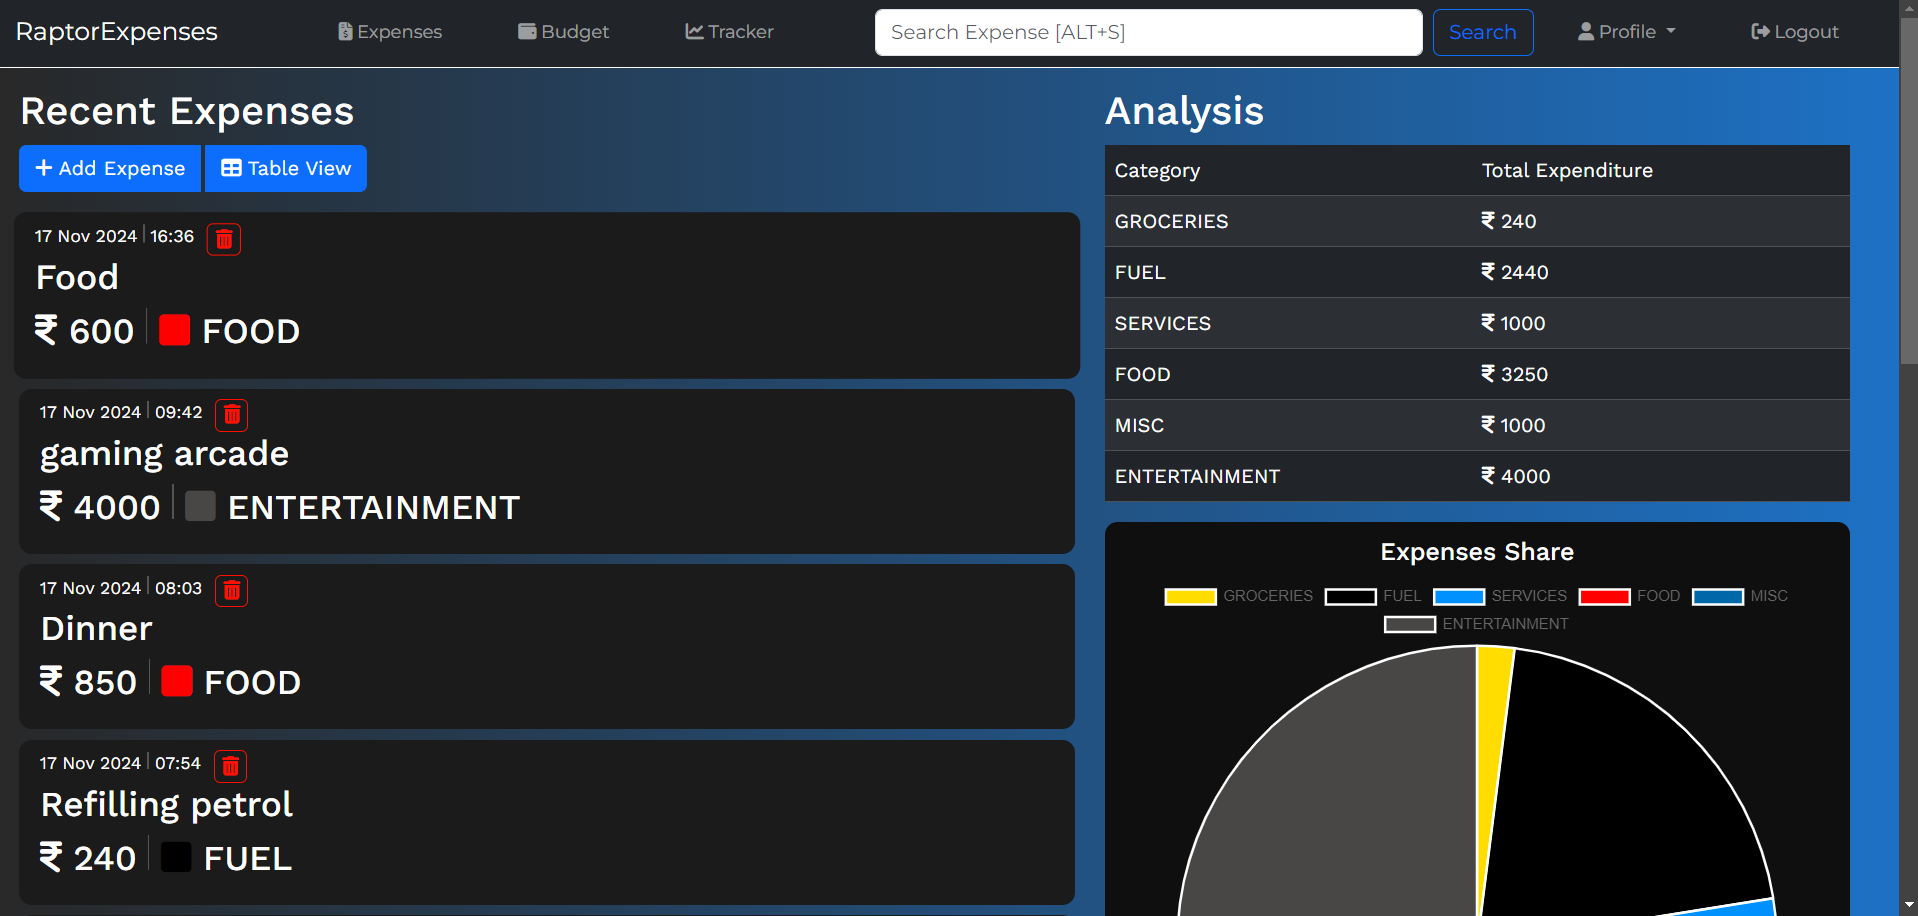Viewport: 1918px width, 916px height.
Task: Hide ENTERTAINMENT from the pie chart legend
Action: pos(1476,624)
